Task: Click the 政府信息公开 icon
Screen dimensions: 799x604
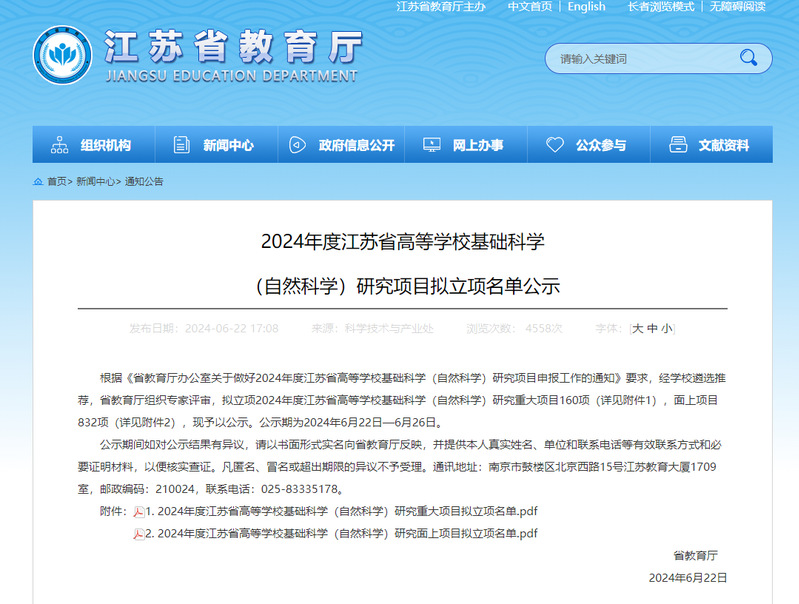Action: click(297, 145)
